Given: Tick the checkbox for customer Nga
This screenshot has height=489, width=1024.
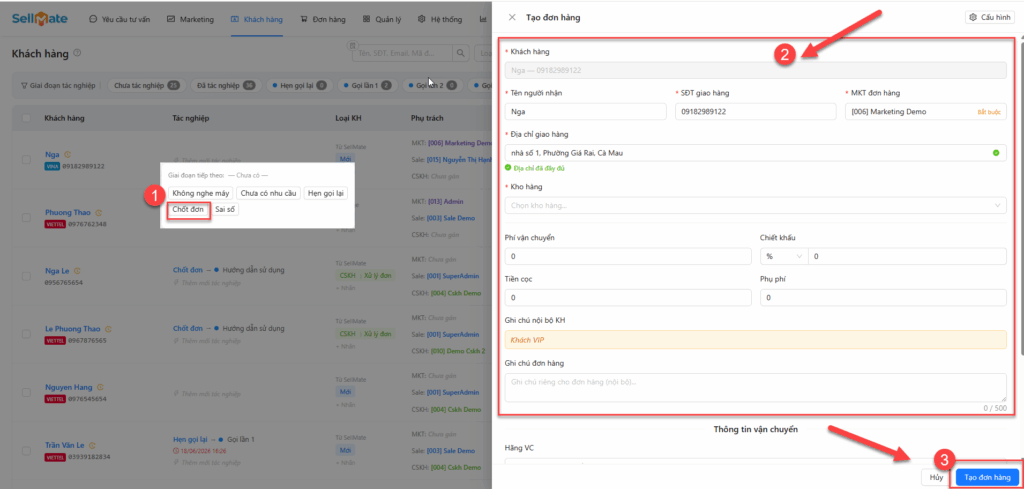Looking at the screenshot, I should [27, 159].
